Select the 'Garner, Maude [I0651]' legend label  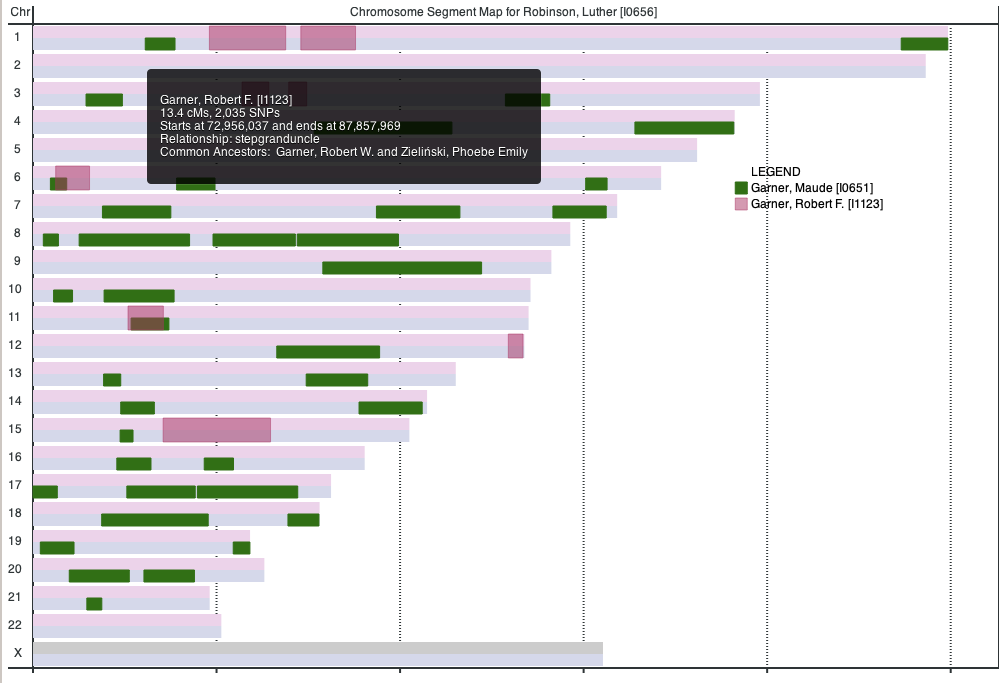(812, 188)
